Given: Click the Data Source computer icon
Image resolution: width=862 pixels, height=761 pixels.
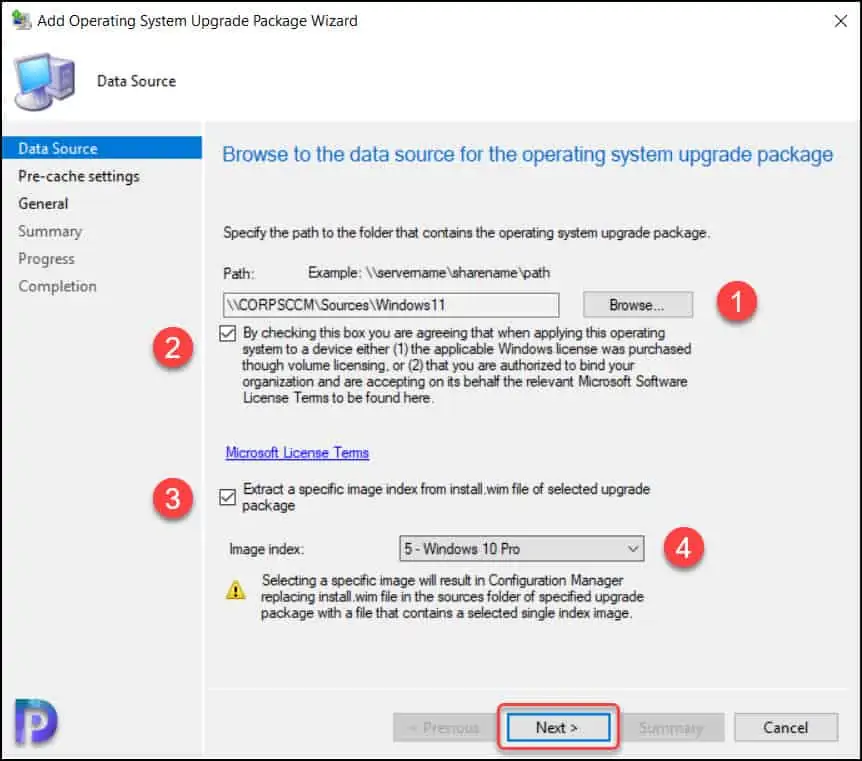Looking at the screenshot, I should click(x=44, y=81).
